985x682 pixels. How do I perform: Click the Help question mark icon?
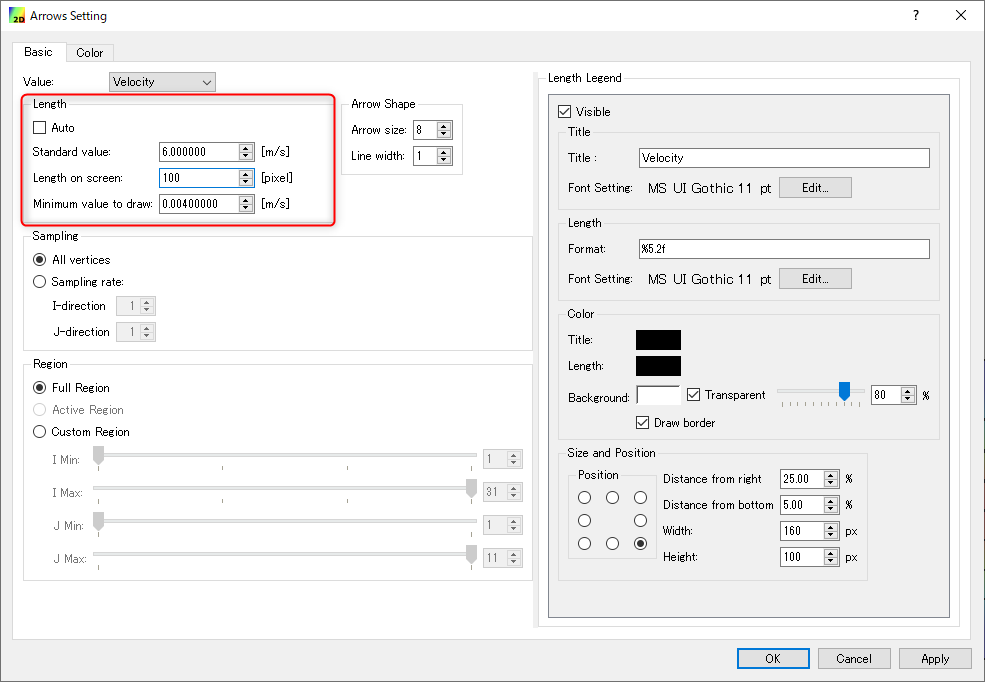point(916,16)
